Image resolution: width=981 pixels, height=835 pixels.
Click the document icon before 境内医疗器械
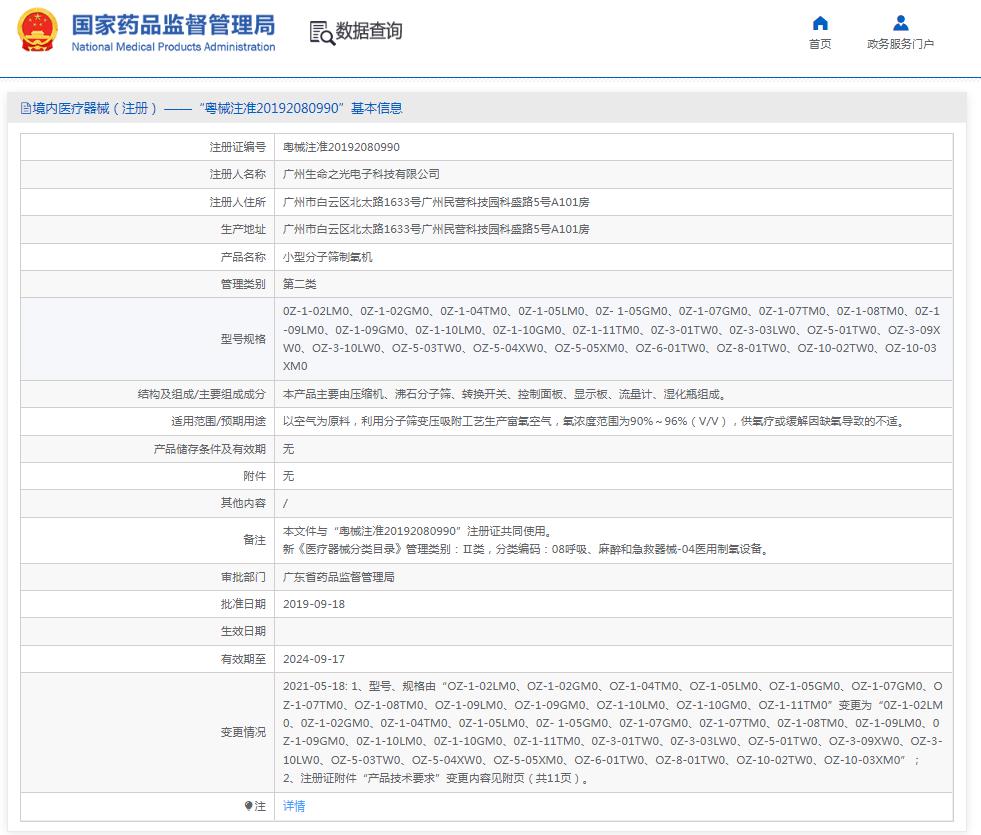[x=26, y=108]
